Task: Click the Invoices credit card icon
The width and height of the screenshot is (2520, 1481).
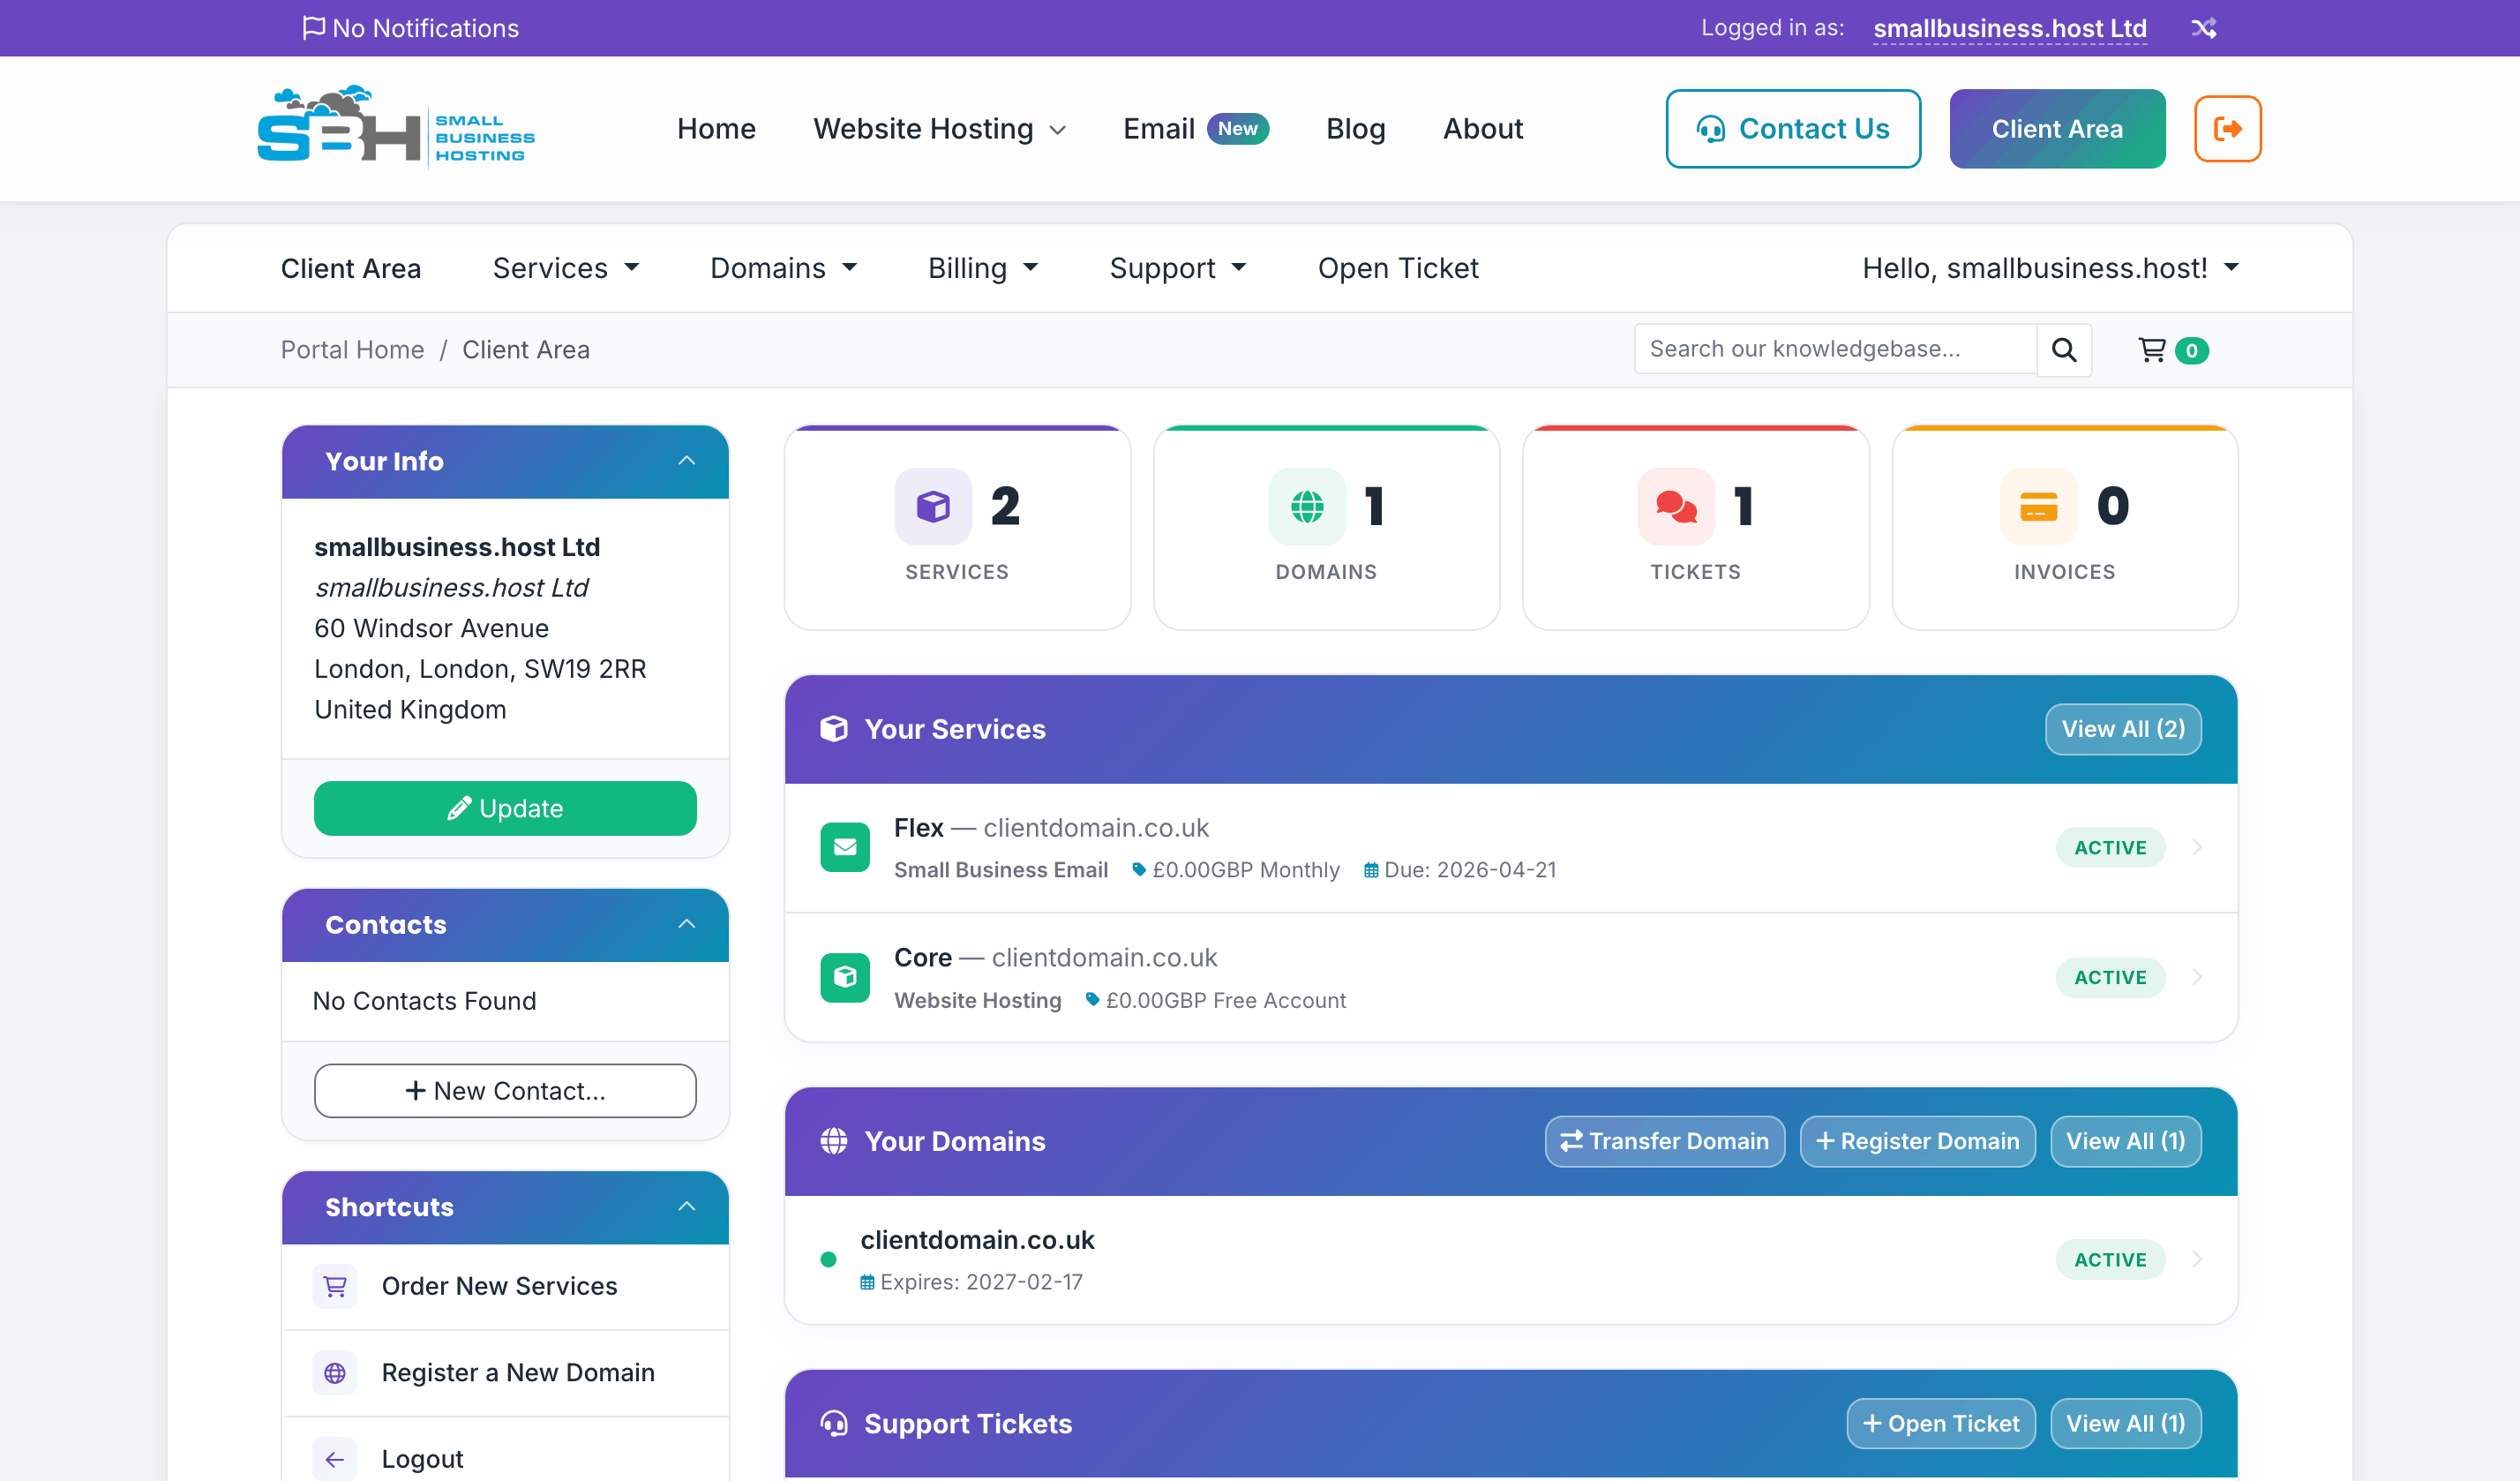Action: (x=2038, y=507)
